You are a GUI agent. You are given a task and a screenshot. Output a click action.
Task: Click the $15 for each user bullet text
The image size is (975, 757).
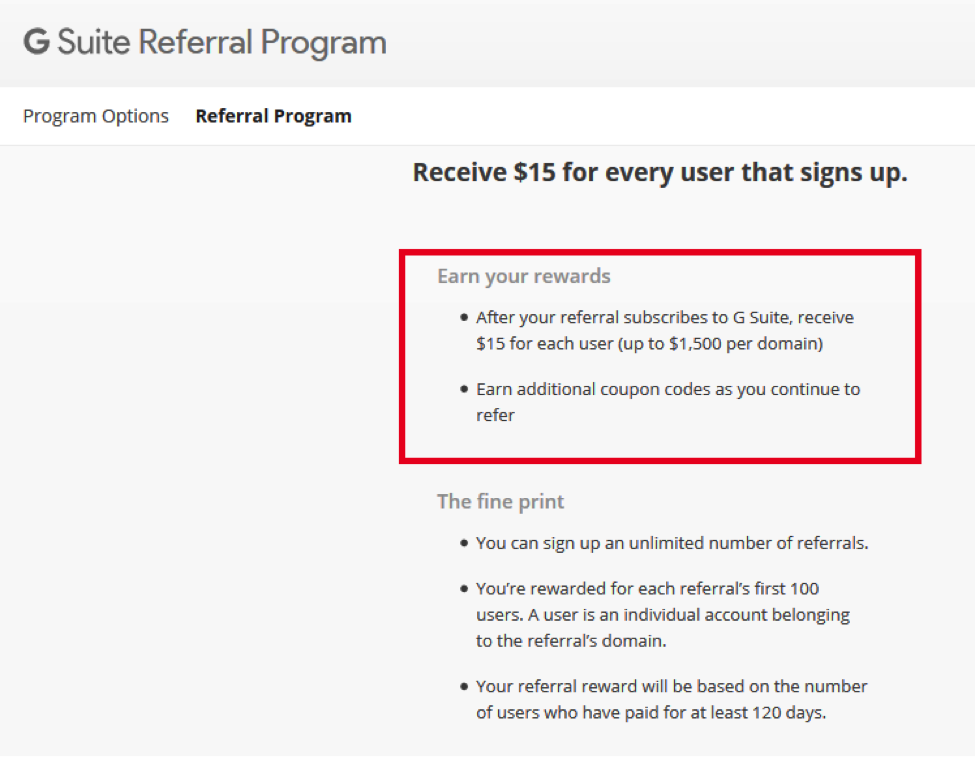(x=665, y=330)
